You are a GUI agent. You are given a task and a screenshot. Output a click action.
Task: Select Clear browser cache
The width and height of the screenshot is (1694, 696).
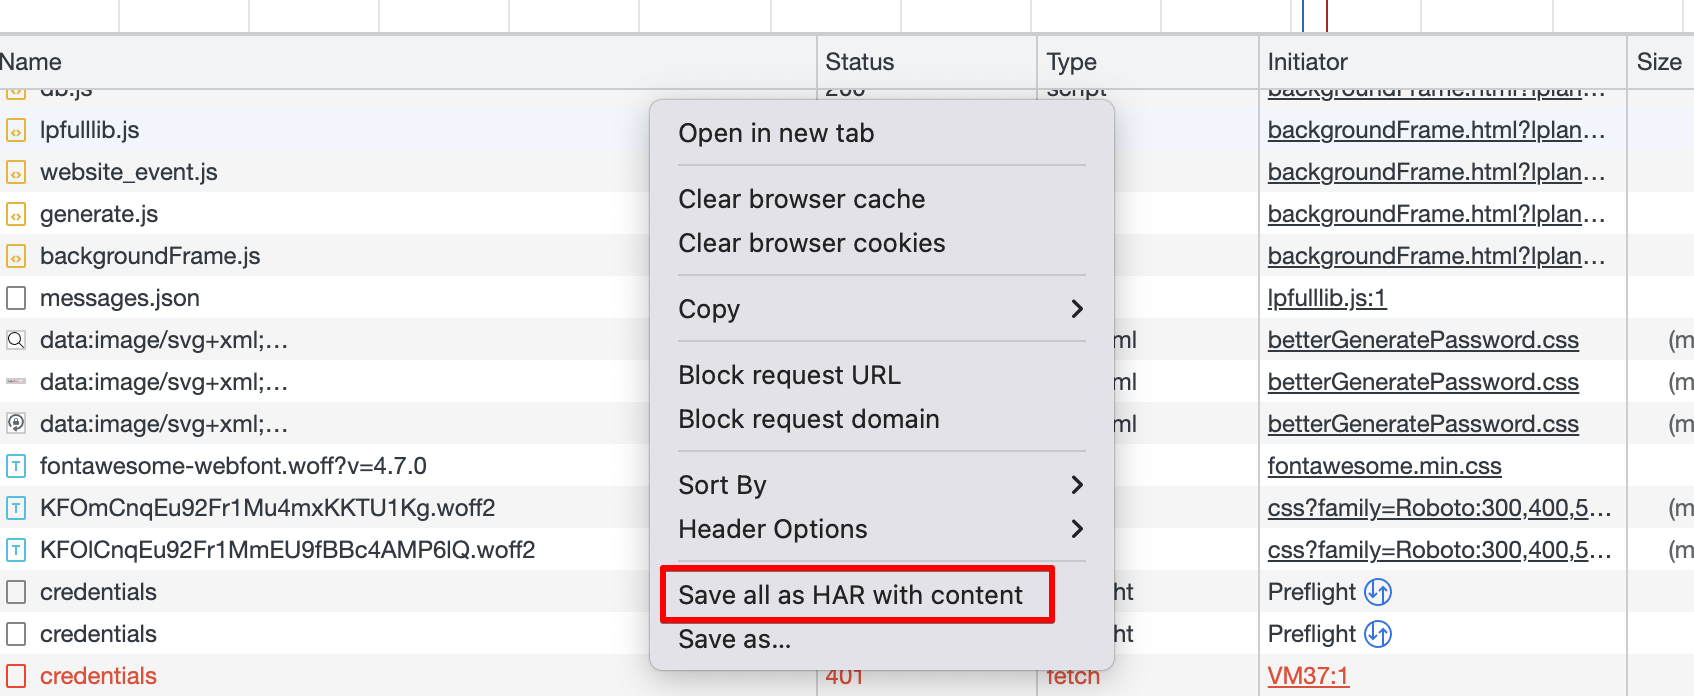801,199
